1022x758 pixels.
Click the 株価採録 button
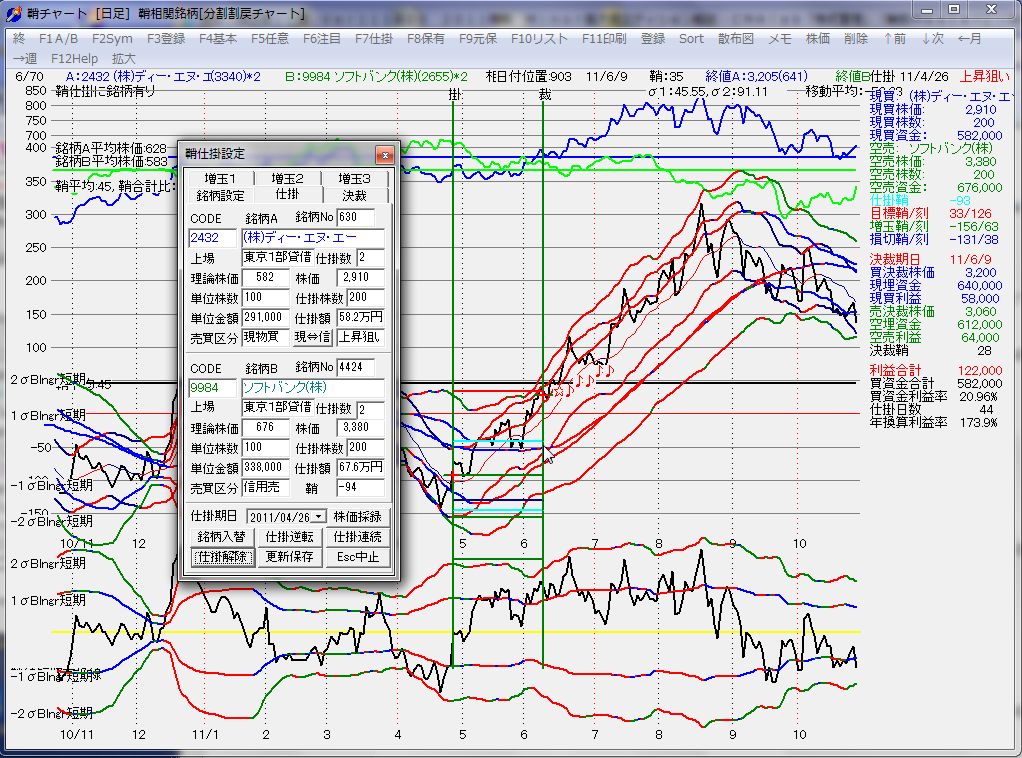[x=357, y=517]
